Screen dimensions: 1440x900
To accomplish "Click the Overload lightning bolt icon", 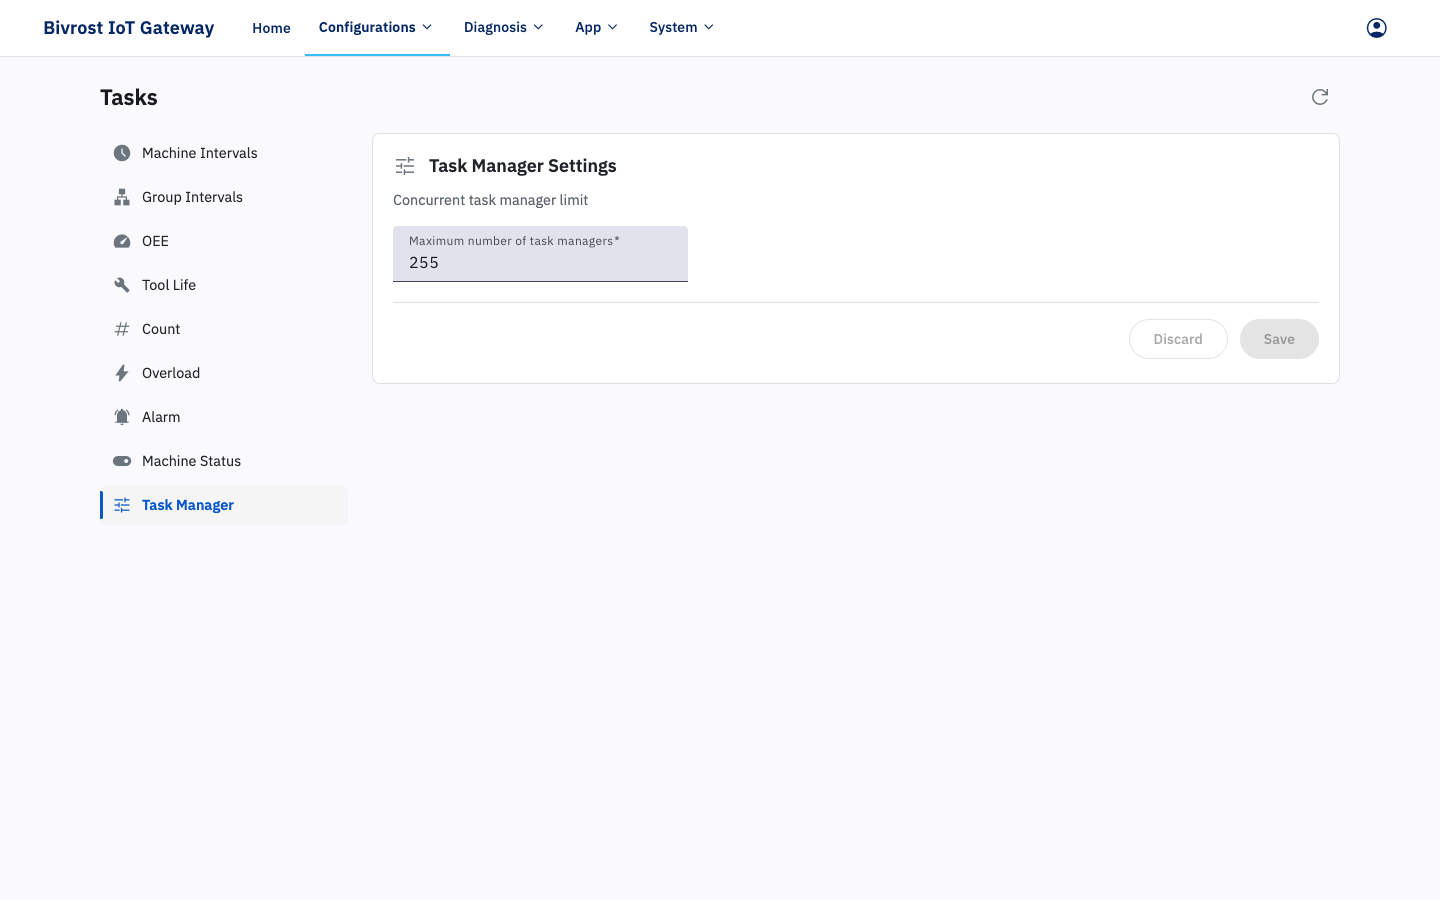I will coord(122,373).
